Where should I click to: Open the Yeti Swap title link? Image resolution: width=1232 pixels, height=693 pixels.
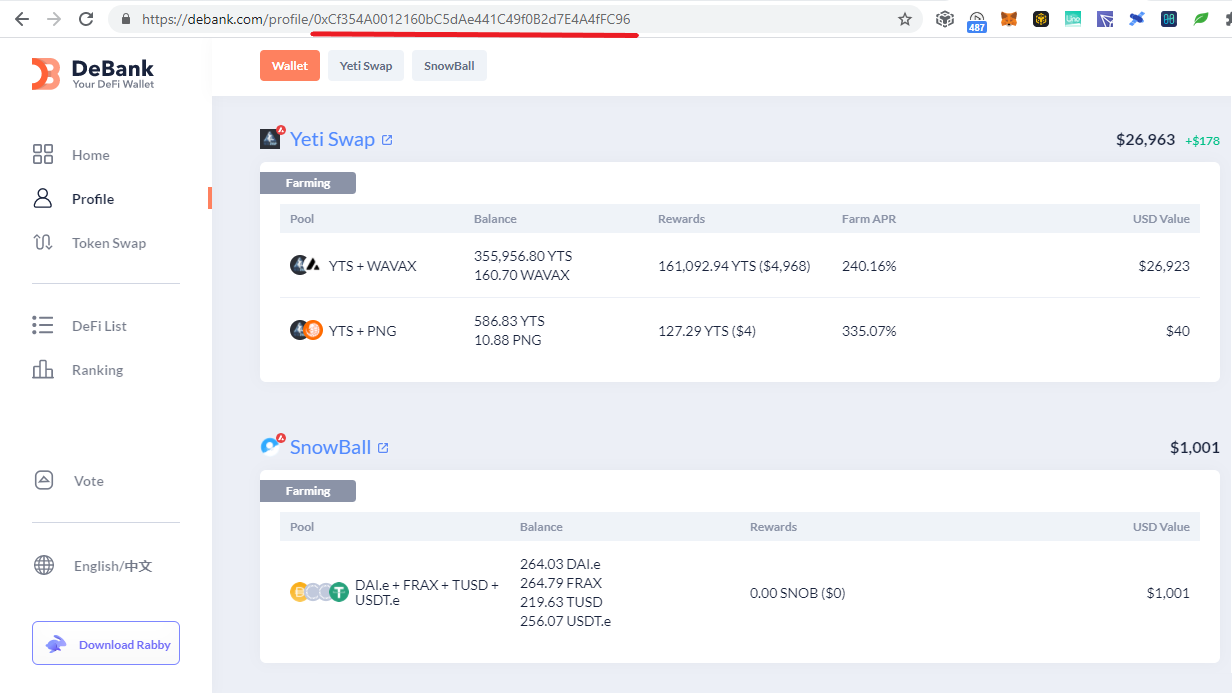333,139
